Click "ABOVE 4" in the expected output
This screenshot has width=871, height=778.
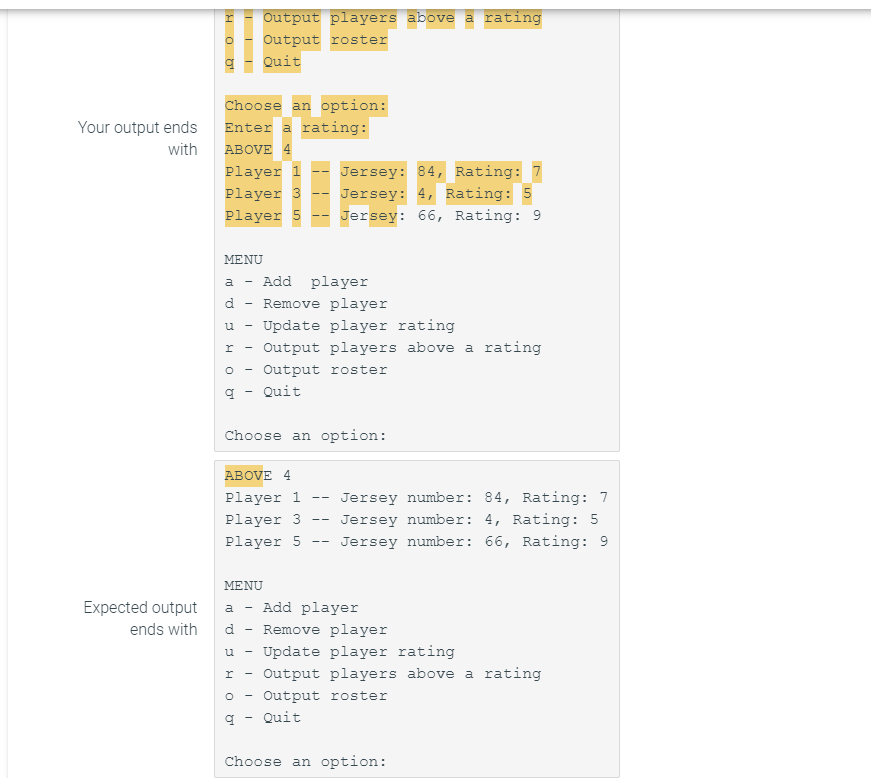258,476
